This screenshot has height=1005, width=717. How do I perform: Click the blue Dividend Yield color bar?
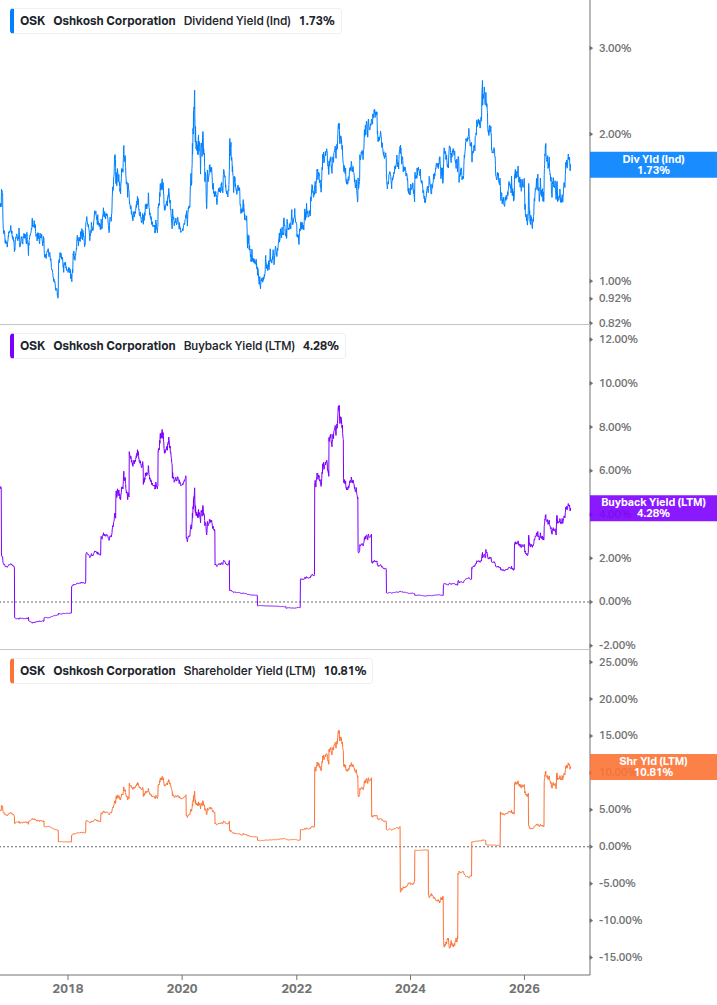(x=12, y=21)
